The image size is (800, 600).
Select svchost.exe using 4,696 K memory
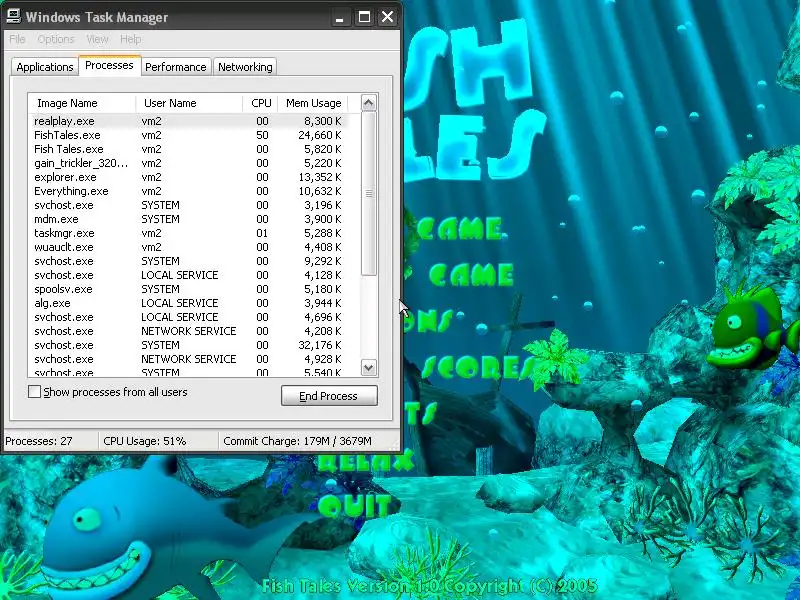point(188,317)
